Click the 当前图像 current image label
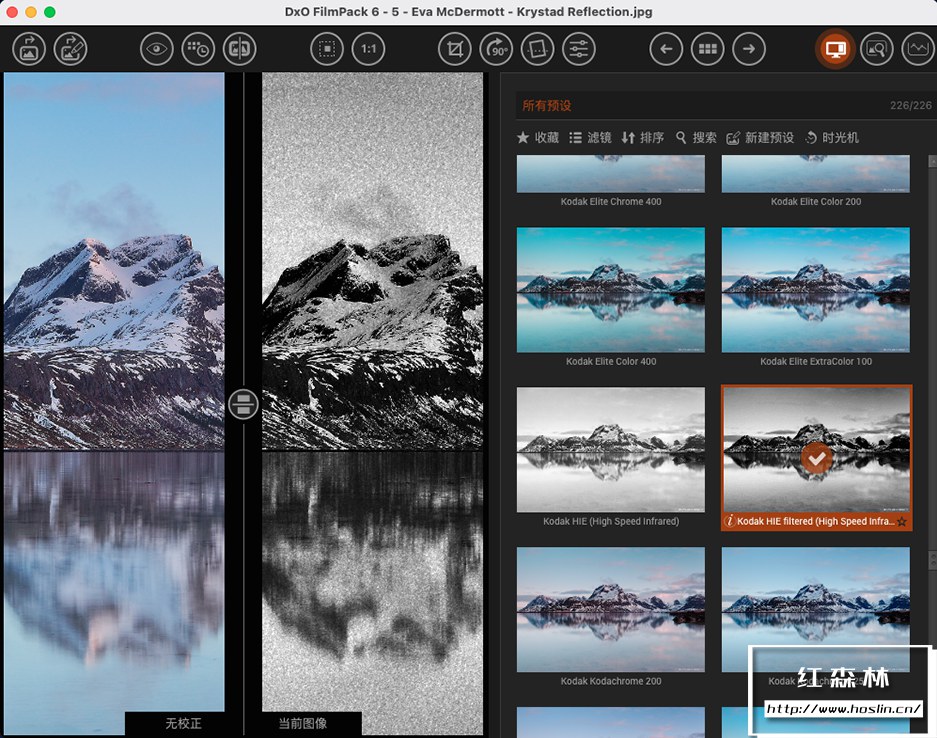 pos(302,724)
